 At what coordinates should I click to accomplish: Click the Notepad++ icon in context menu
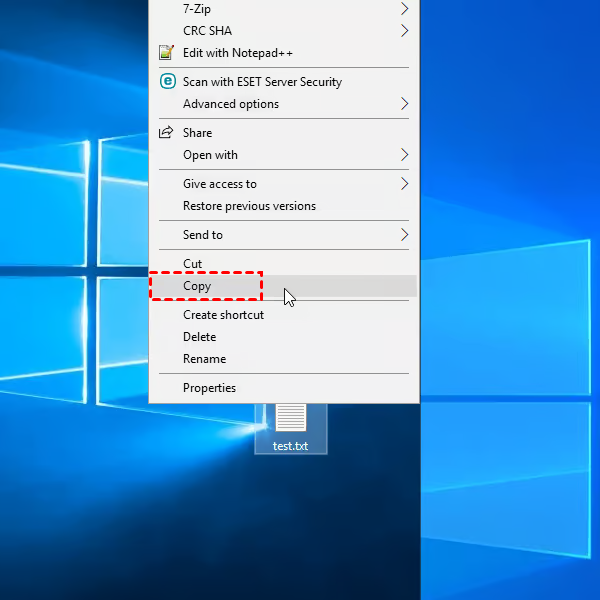tap(166, 53)
